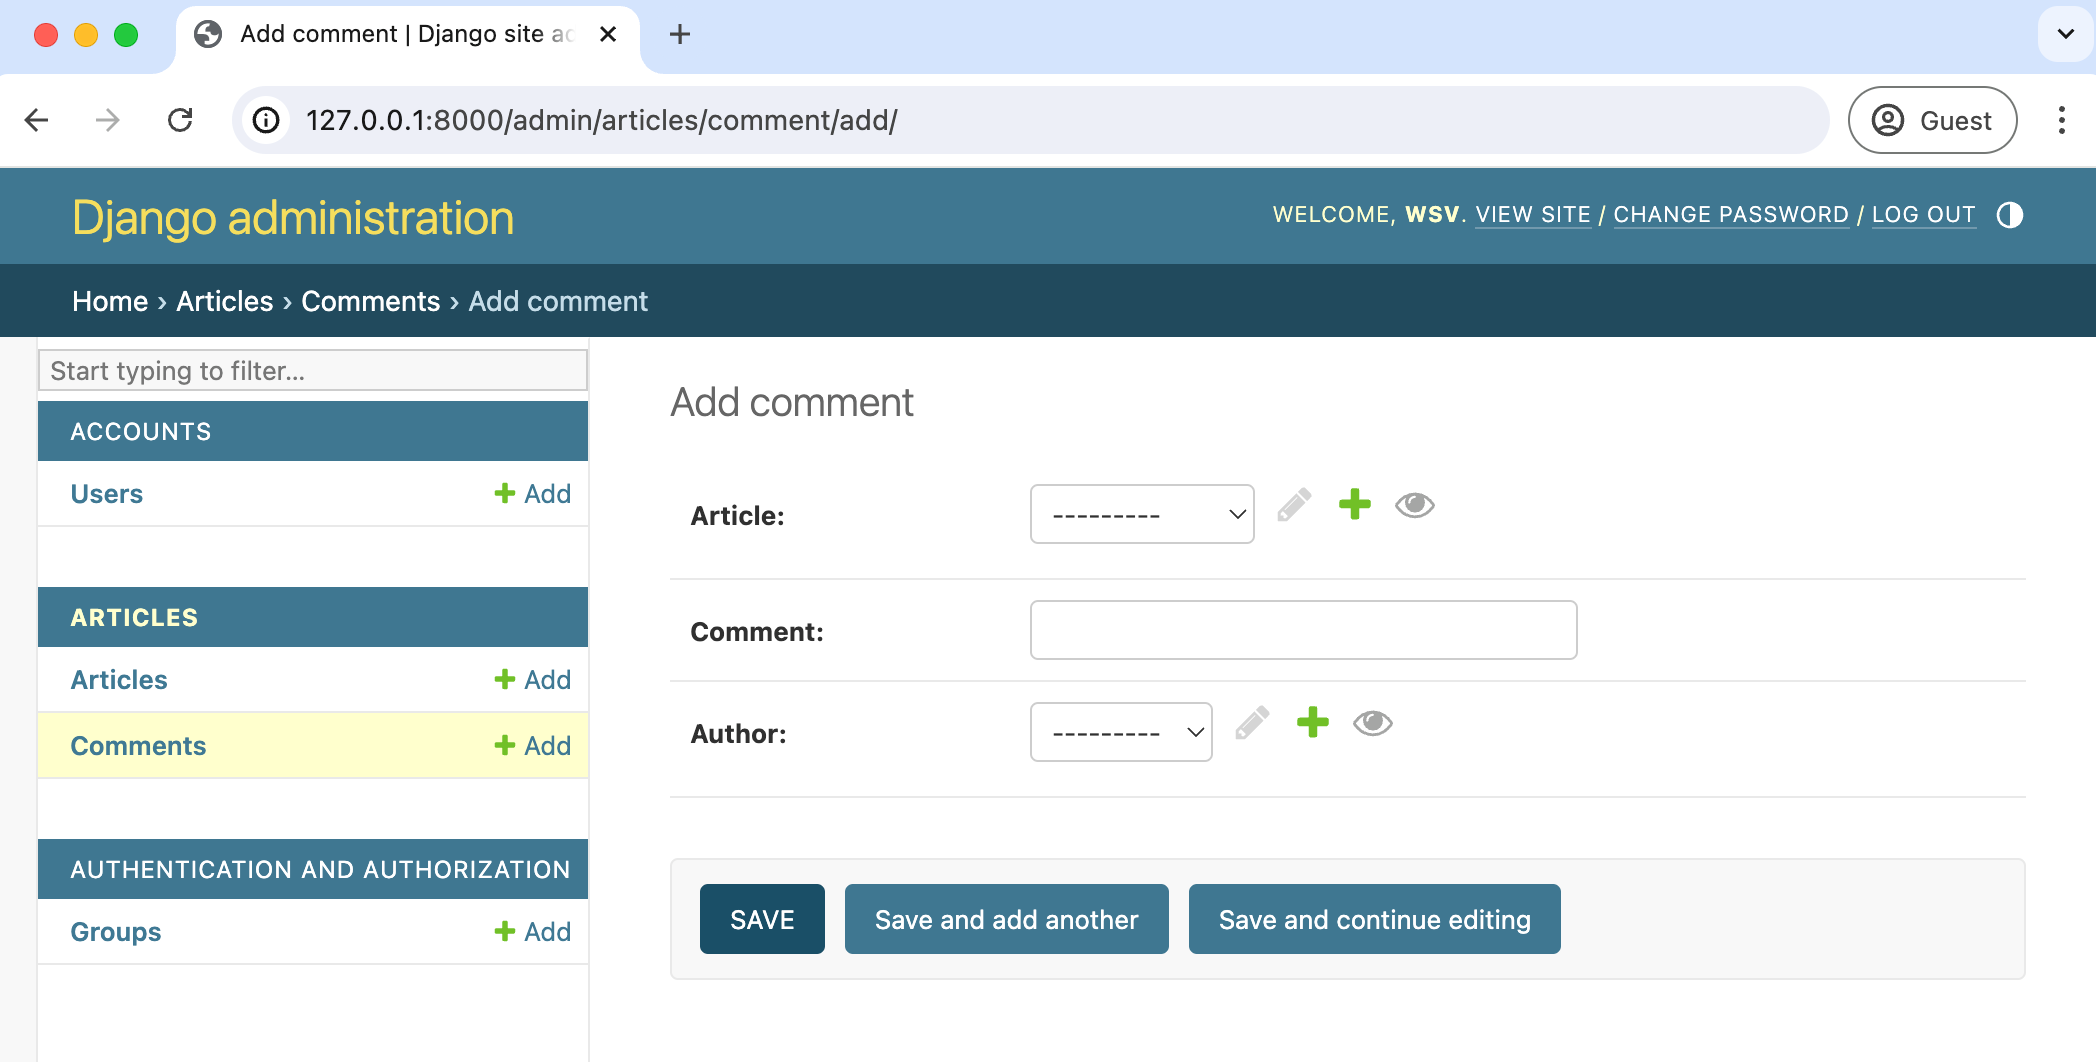Click Add next to Articles
The height and width of the screenshot is (1062, 2096).
tap(533, 680)
